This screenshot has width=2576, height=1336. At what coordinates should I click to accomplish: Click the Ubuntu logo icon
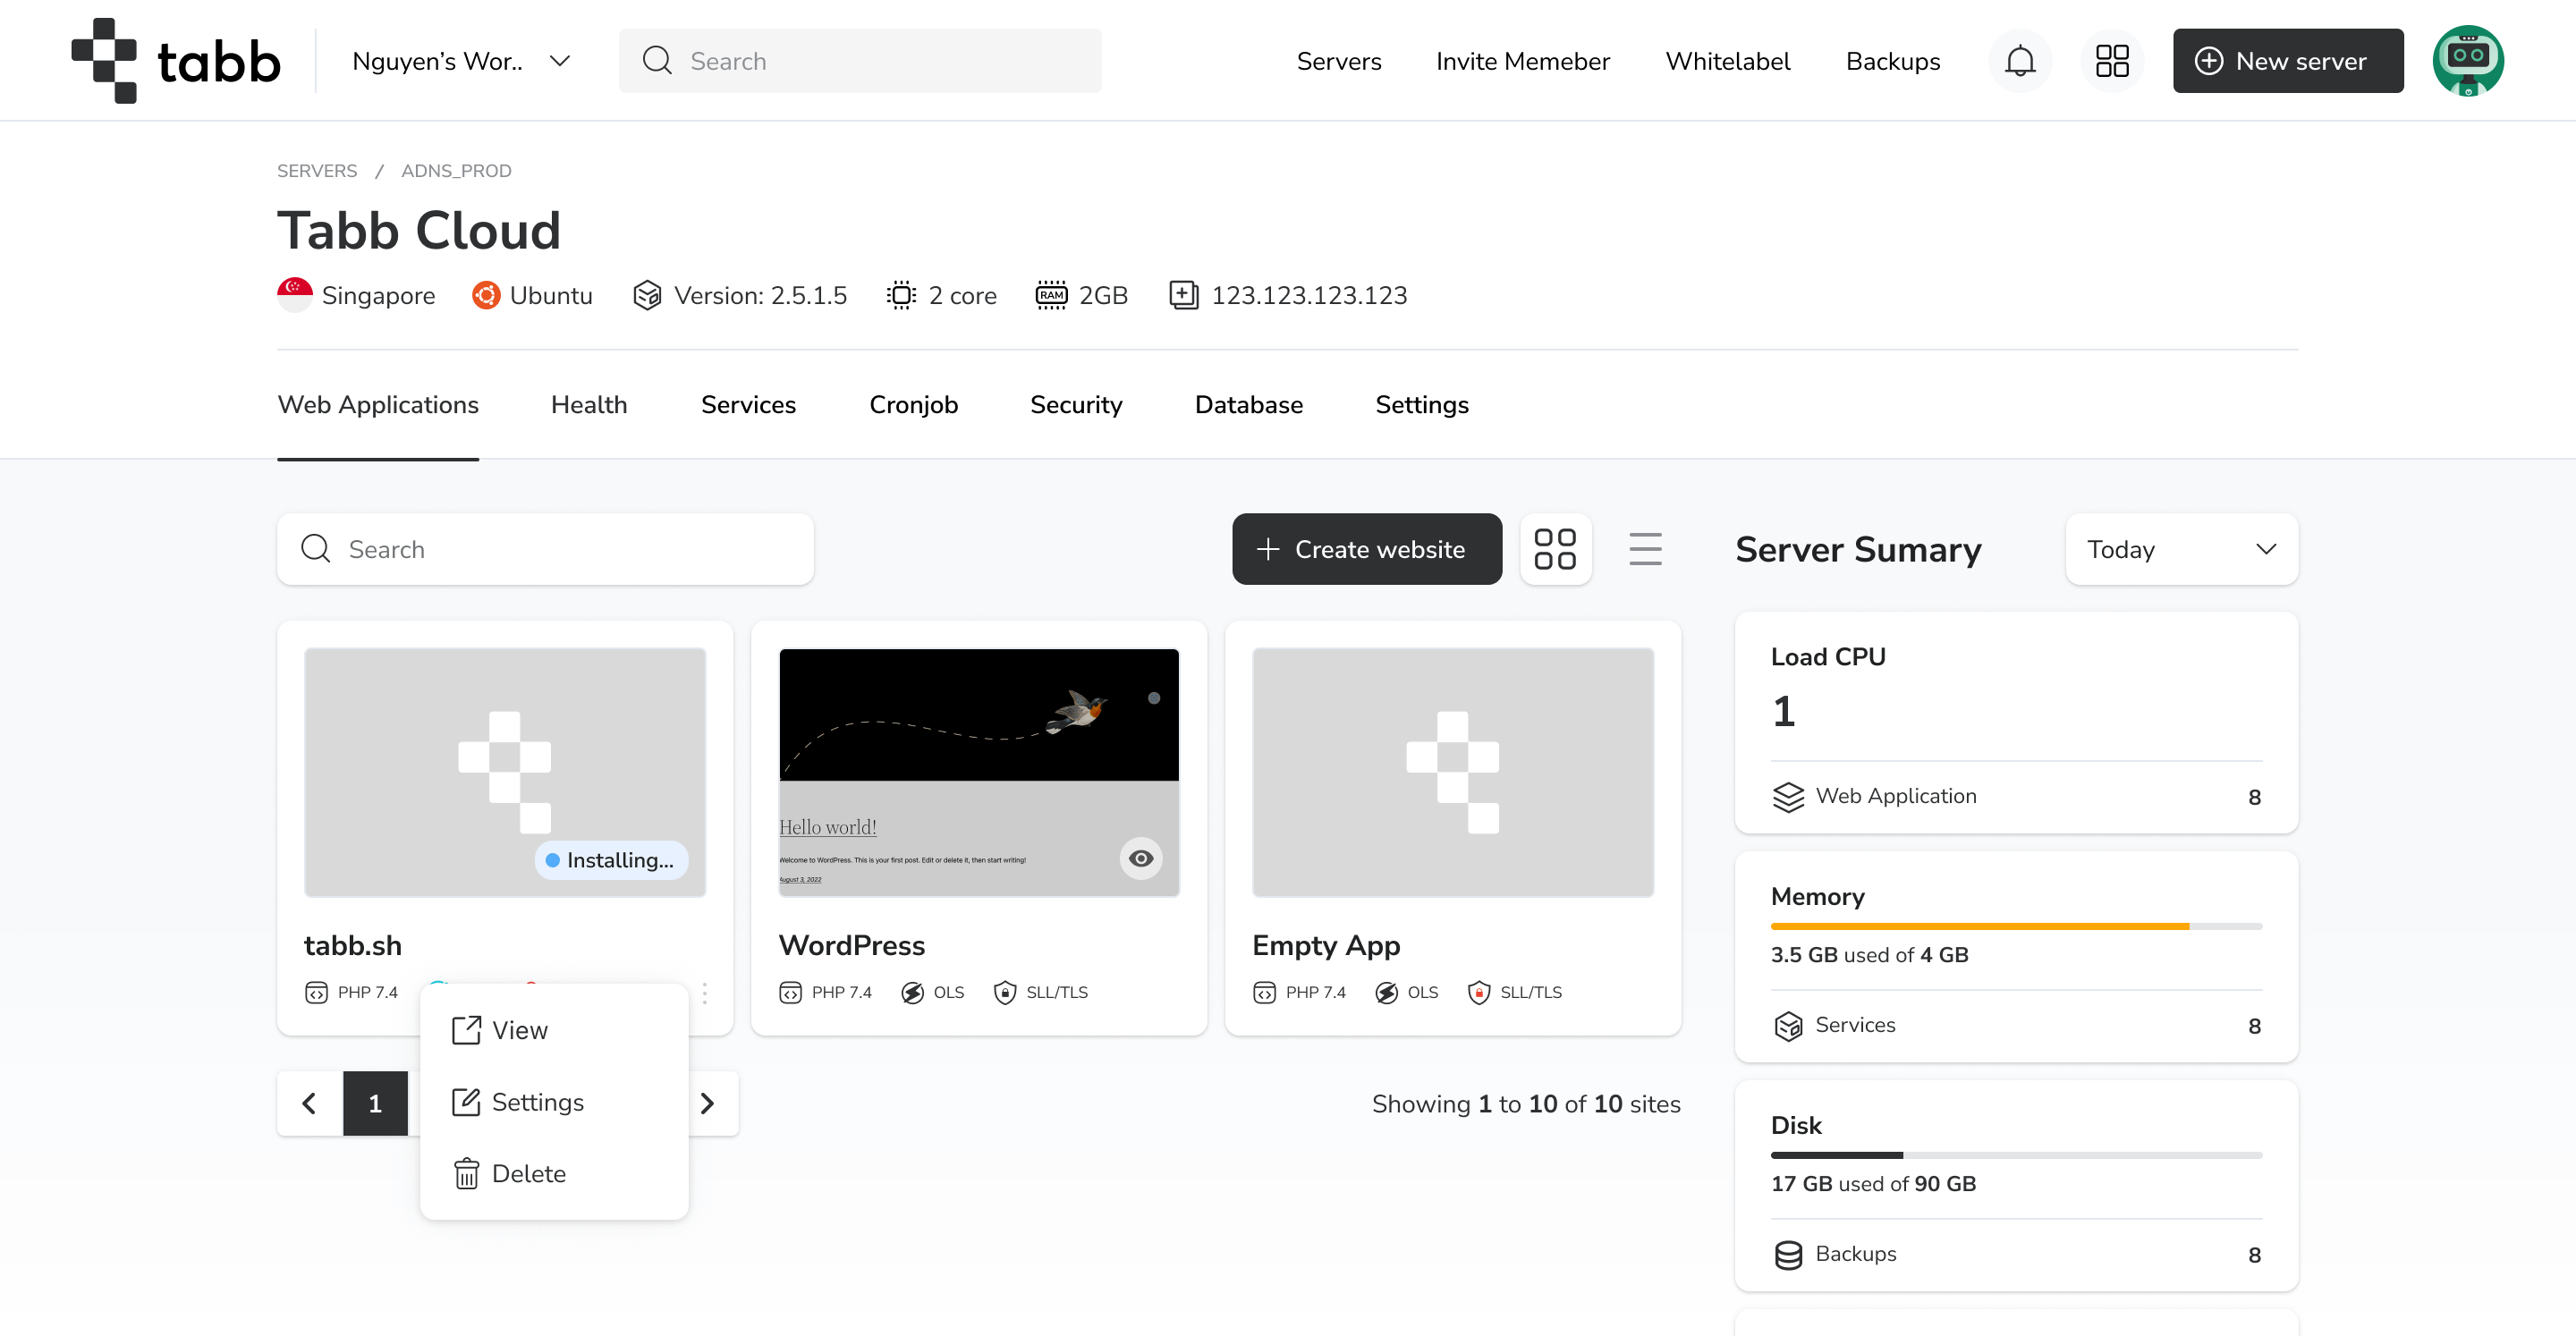pos(486,295)
